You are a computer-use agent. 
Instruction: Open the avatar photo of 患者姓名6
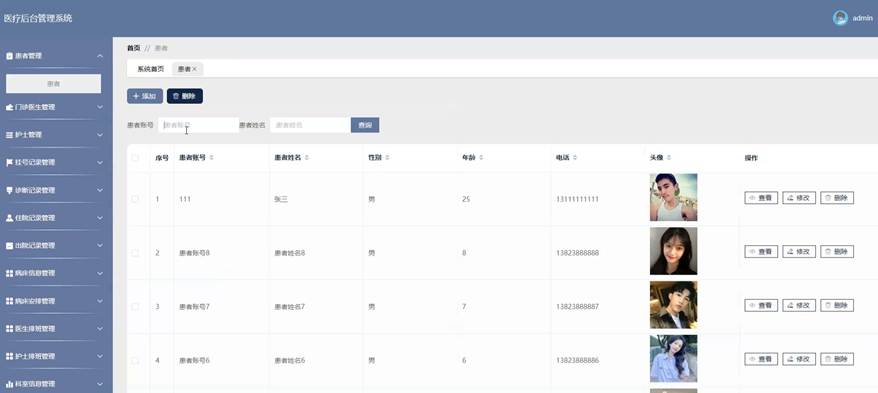(x=674, y=358)
